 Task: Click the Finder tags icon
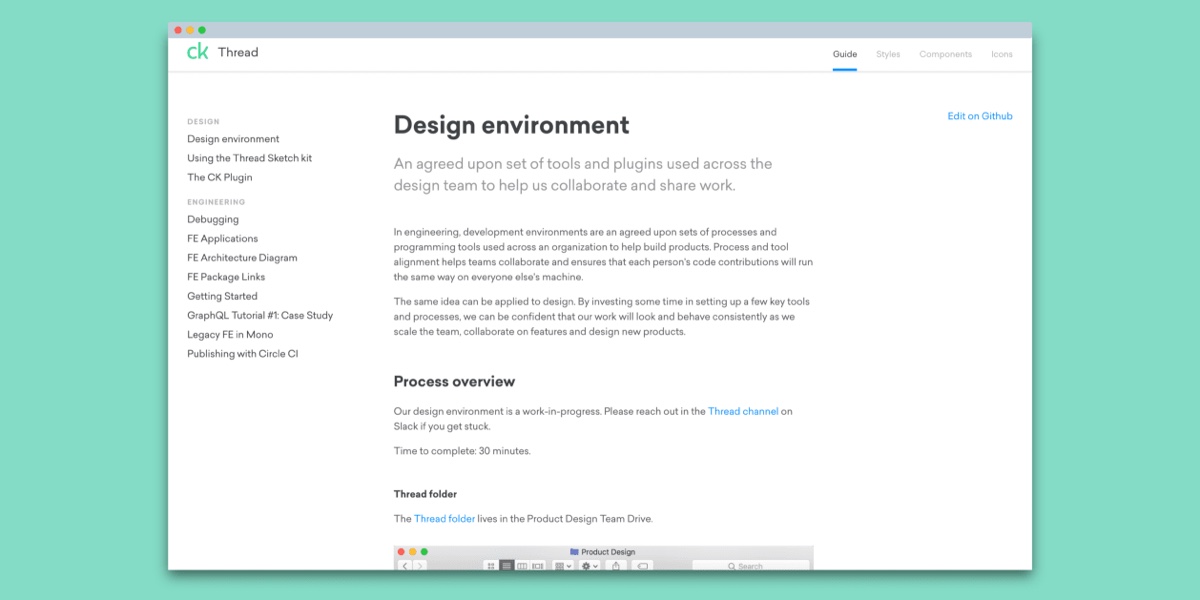(x=642, y=566)
